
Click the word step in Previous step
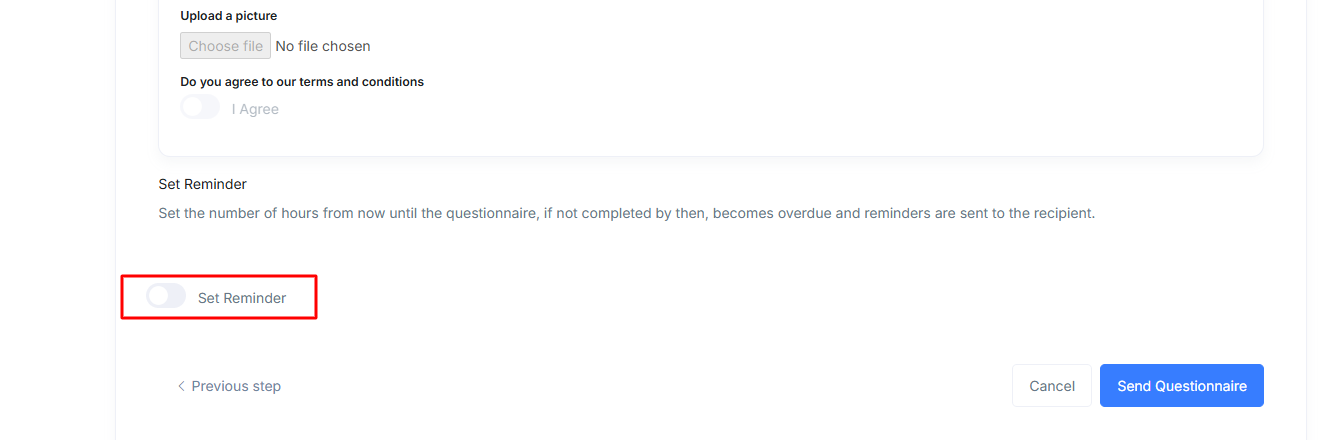[x=265, y=386]
